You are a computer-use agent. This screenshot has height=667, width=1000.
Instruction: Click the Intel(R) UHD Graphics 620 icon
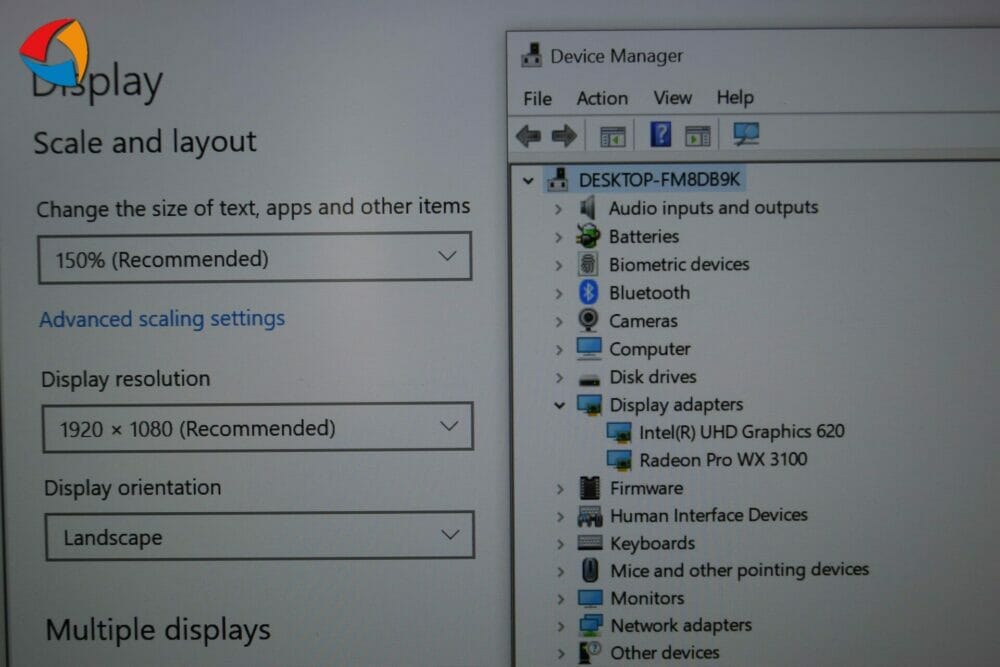click(x=619, y=432)
